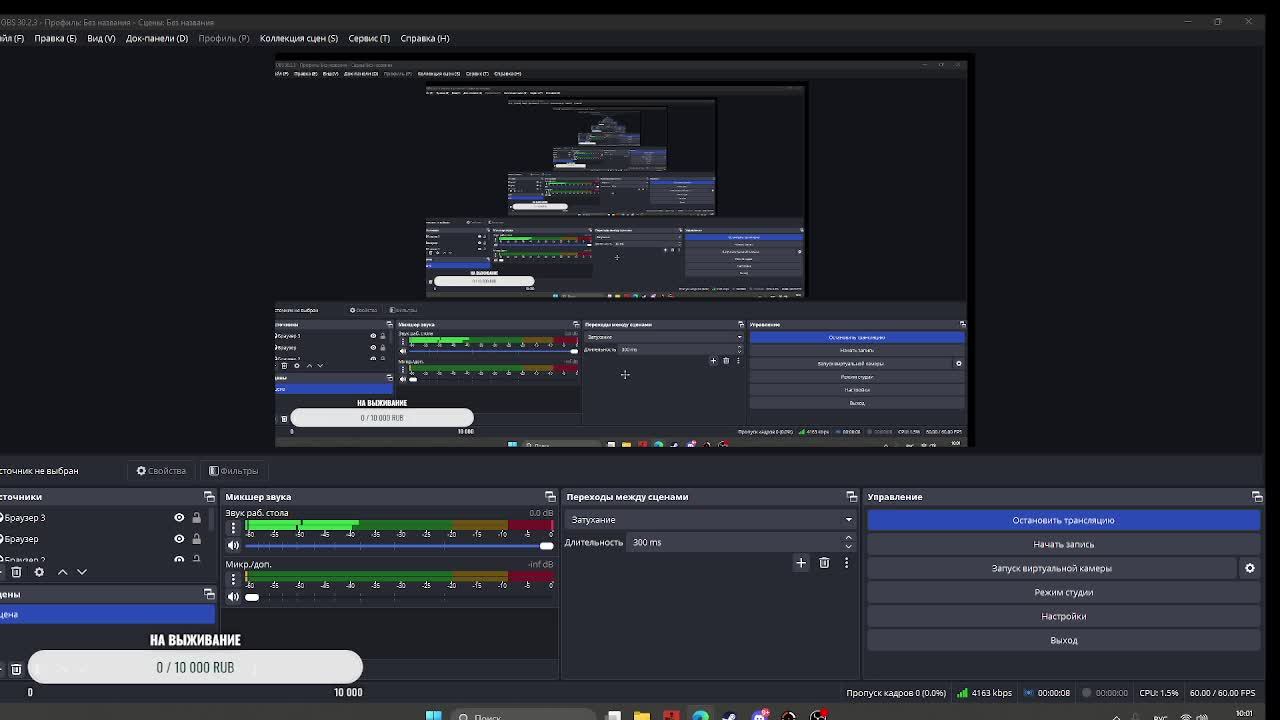
Task: Decrease transition Длительность with down arrow
Action: click(x=848, y=547)
